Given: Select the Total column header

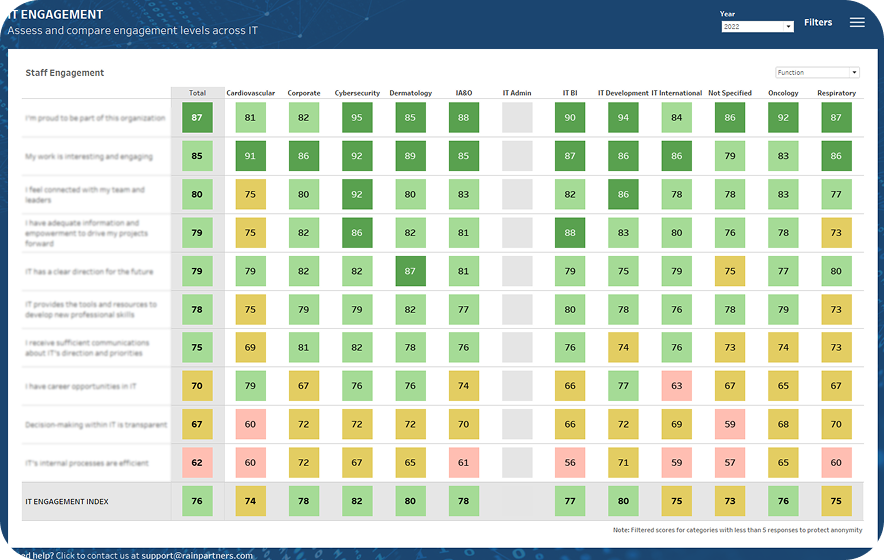Looking at the screenshot, I should coord(197,93).
